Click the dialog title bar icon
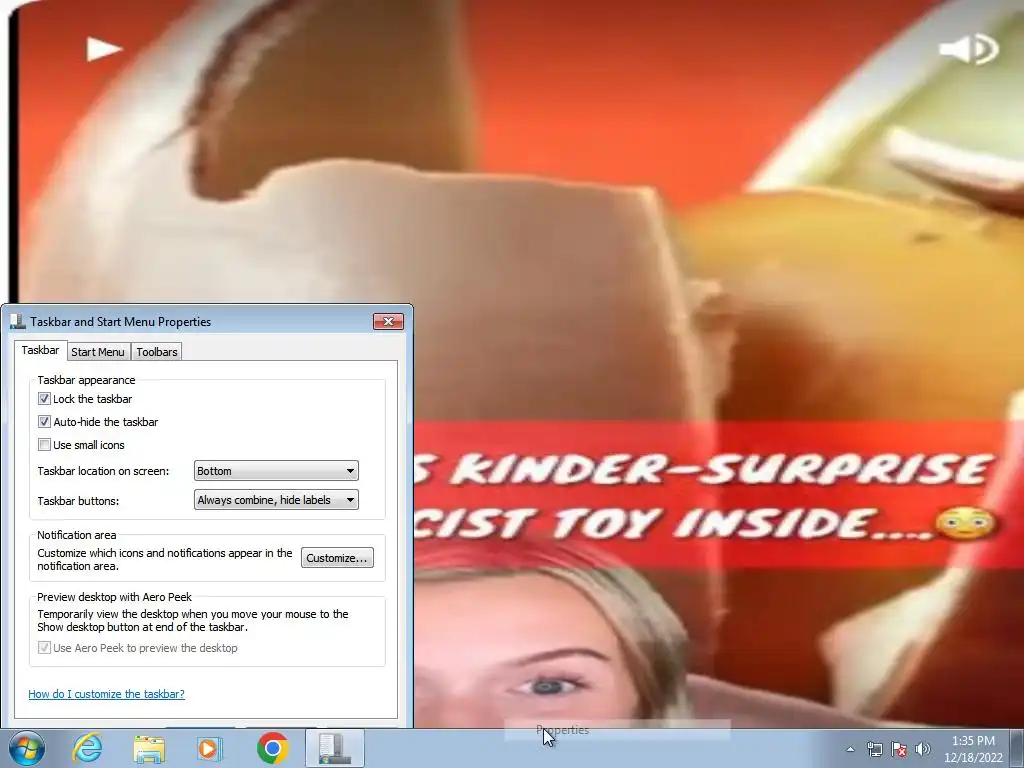The width and height of the screenshot is (1024, 768). 18,321
